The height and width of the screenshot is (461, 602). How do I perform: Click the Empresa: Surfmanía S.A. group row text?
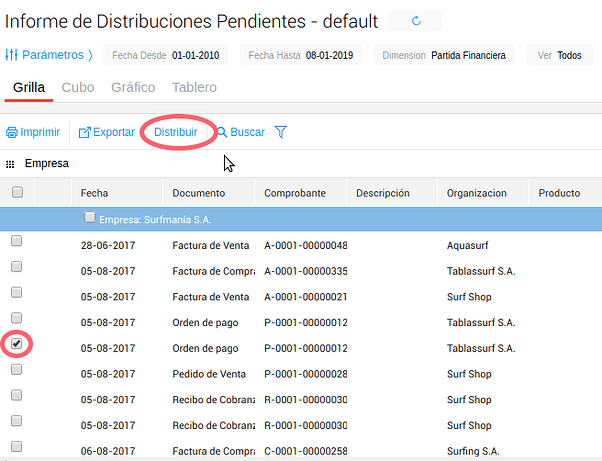tap(155, 220)
